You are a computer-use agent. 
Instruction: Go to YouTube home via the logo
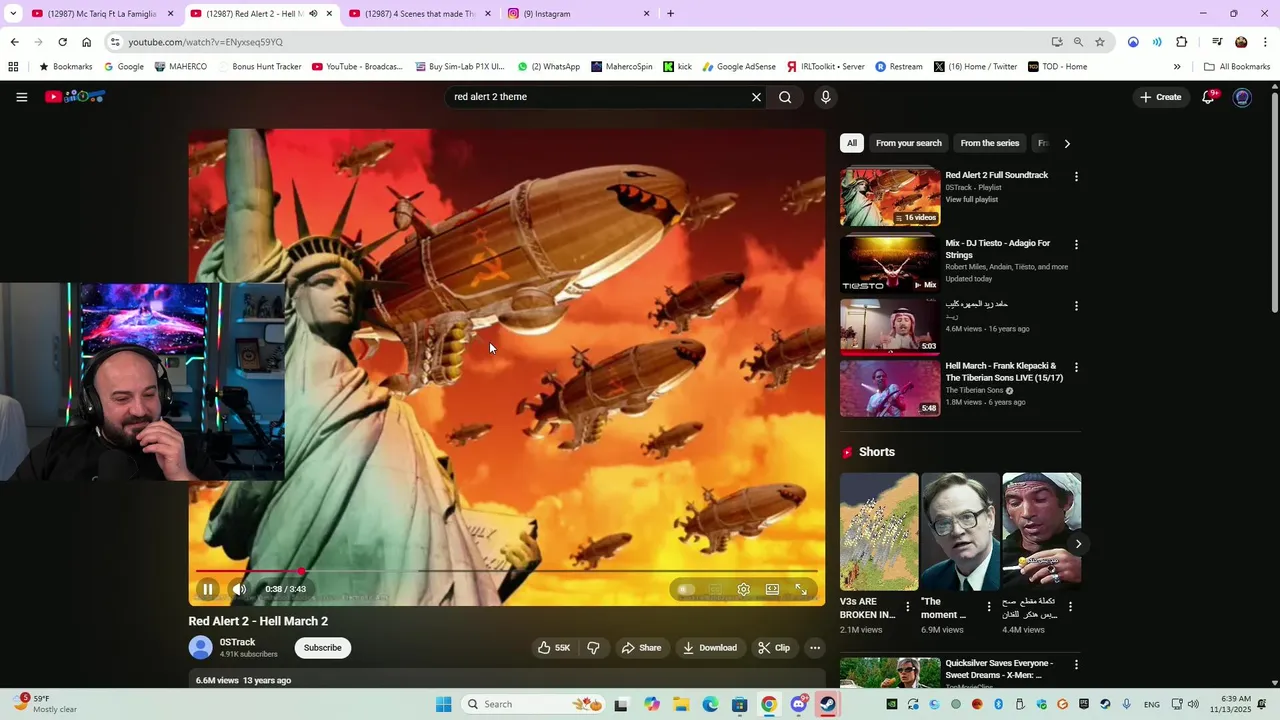[74, 97]
